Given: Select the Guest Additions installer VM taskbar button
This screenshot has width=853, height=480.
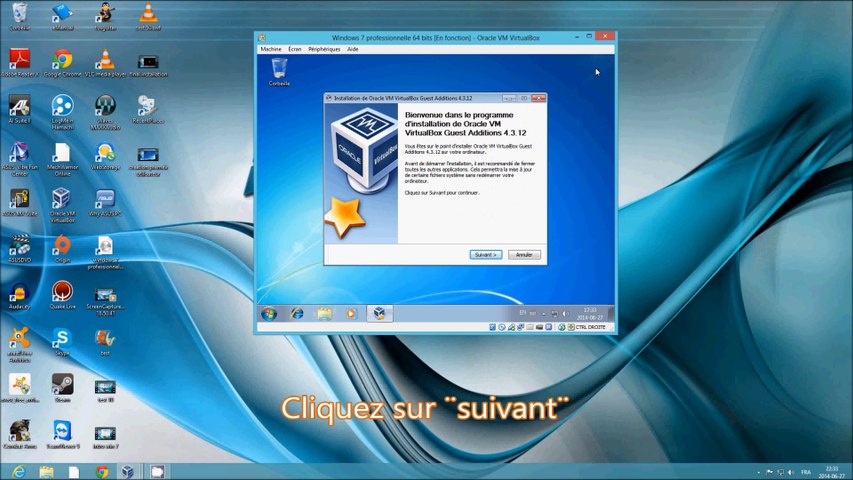Looking at the screenshot, I should coord(379,313).
